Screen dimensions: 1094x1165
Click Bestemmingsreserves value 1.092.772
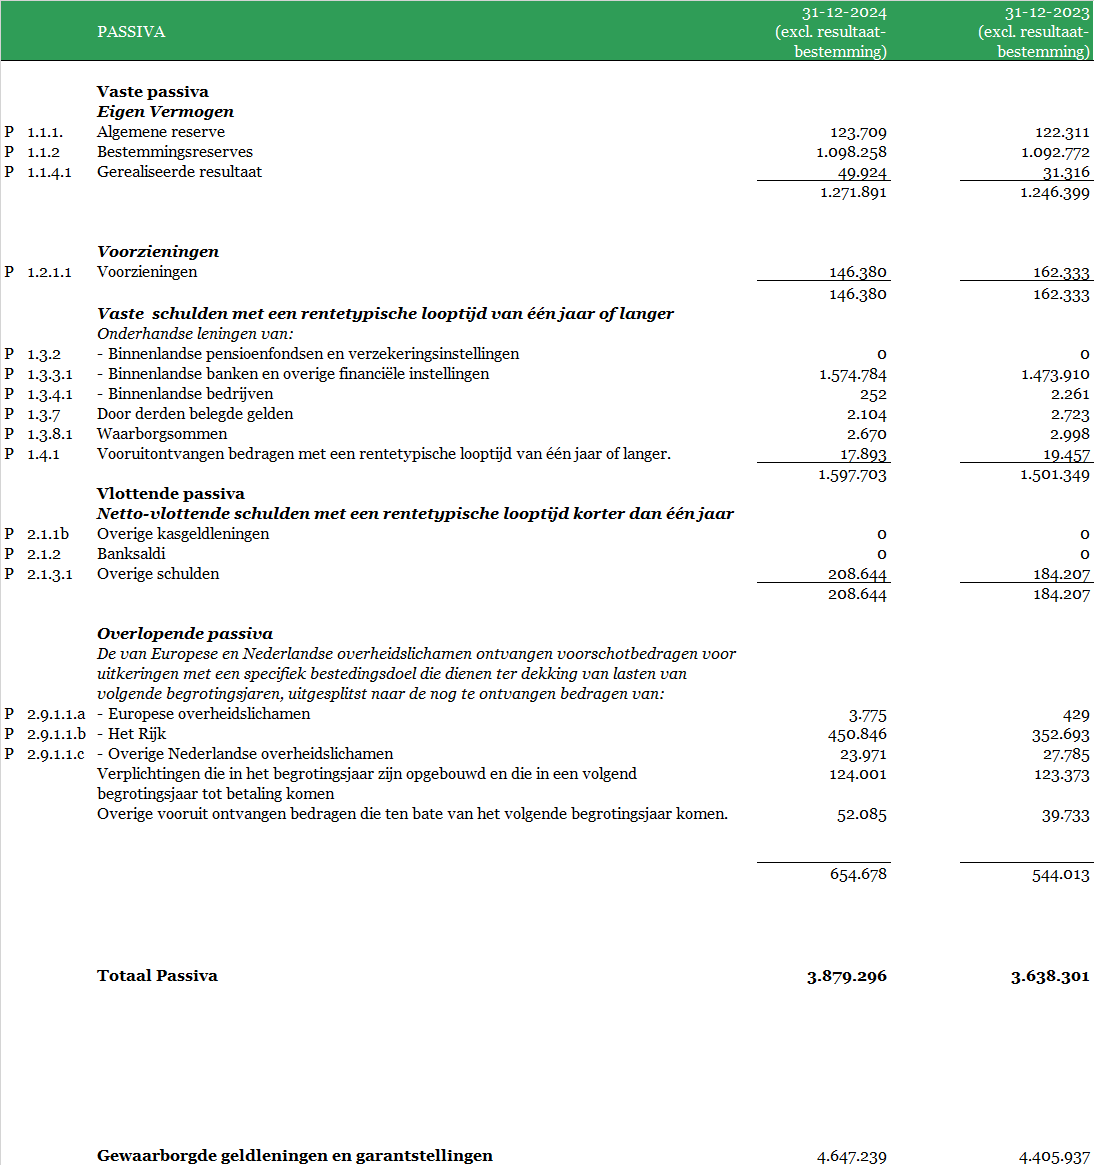tap(1055, 152)
